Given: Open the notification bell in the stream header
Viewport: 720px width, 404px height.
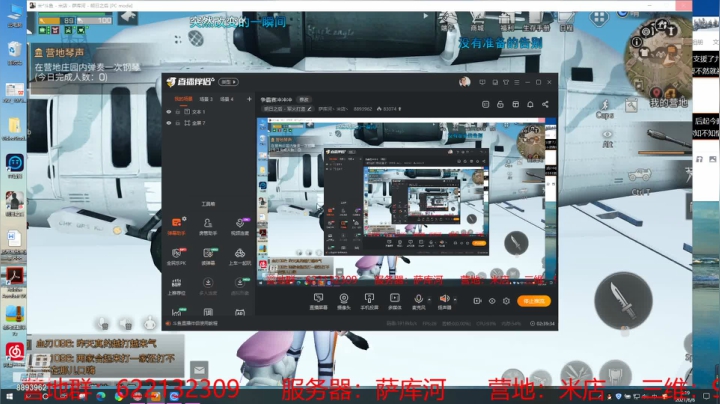Looking at the screenshot, I should (530, 105).
